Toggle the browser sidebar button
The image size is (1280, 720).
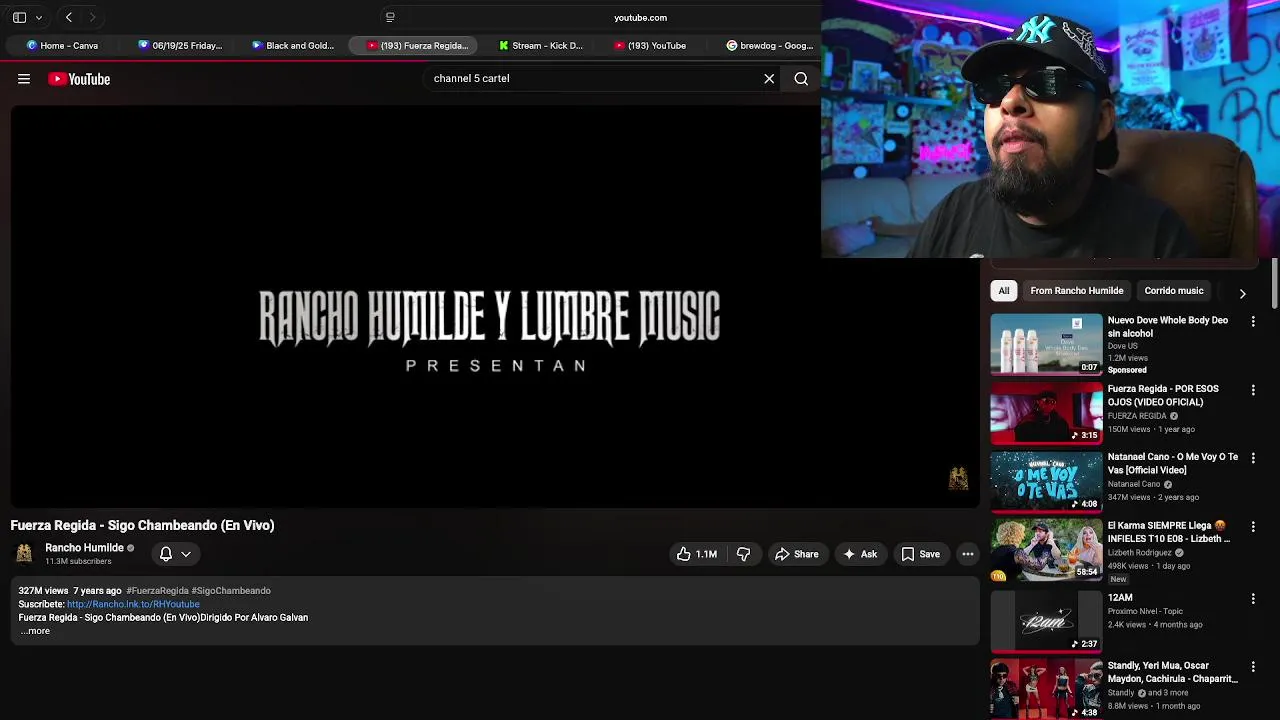click(19, 17)
